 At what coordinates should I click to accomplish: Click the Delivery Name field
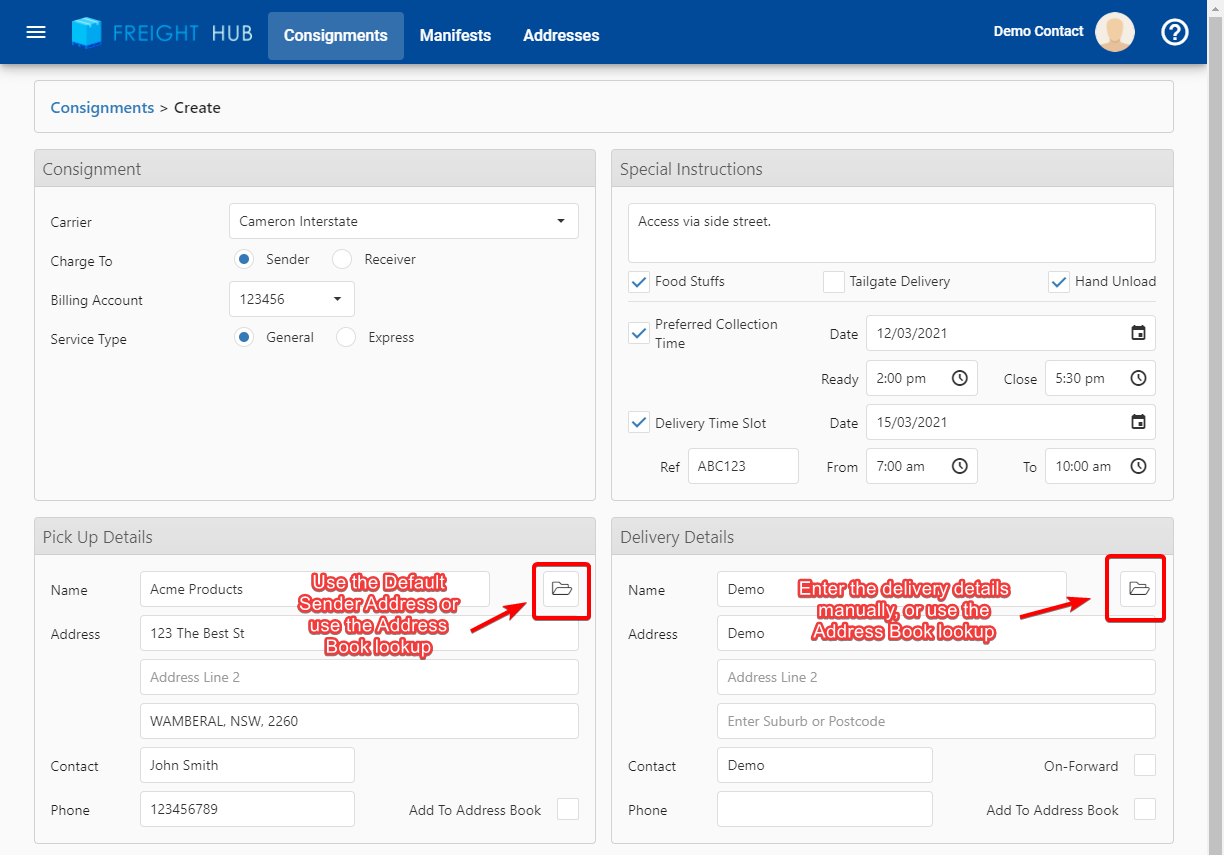click(x=892, y=589)
